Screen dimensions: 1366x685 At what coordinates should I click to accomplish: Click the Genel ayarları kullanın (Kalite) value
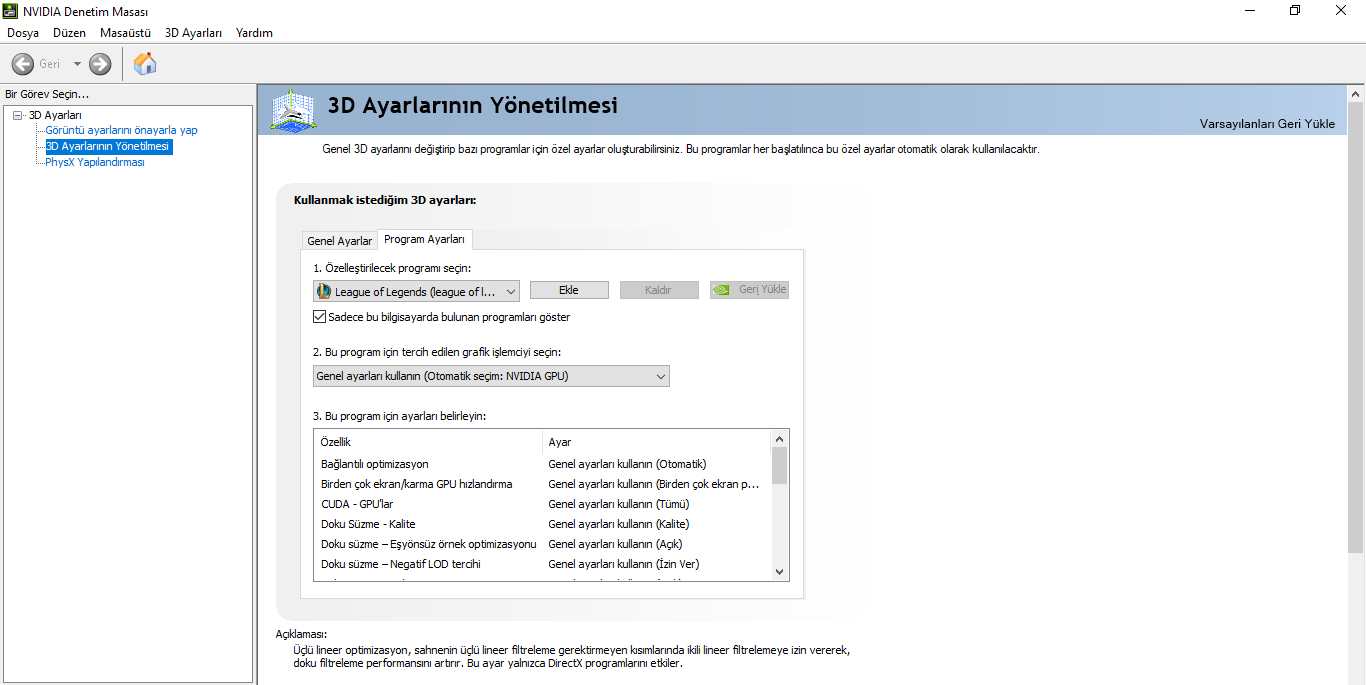coord(619,524)
